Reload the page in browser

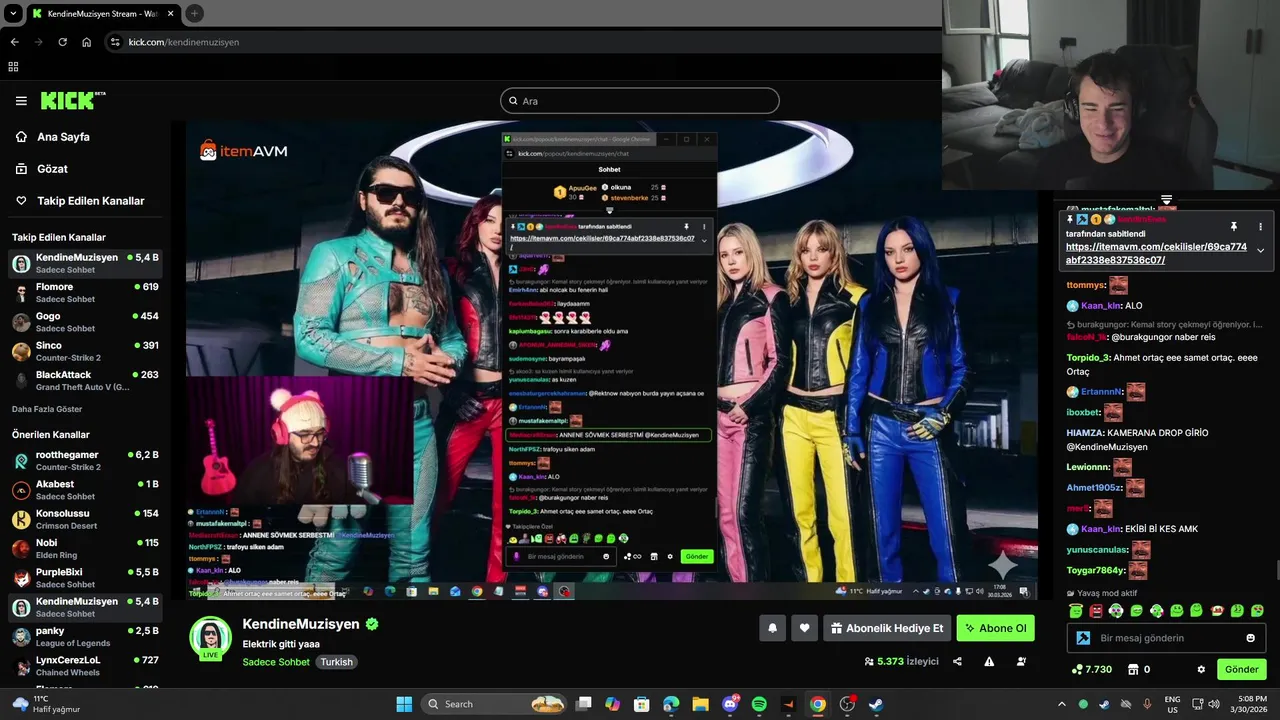tap(62, 42)
